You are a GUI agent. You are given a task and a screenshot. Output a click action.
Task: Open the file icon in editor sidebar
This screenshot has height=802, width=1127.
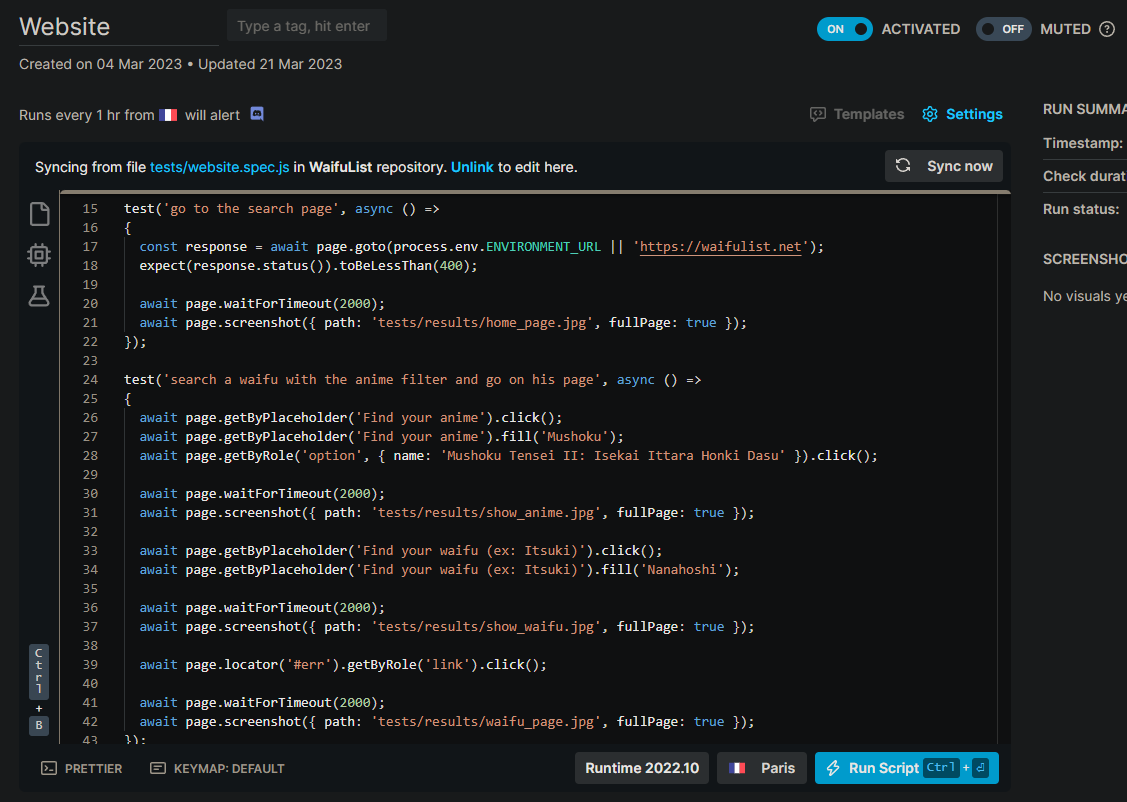(39, 214)
